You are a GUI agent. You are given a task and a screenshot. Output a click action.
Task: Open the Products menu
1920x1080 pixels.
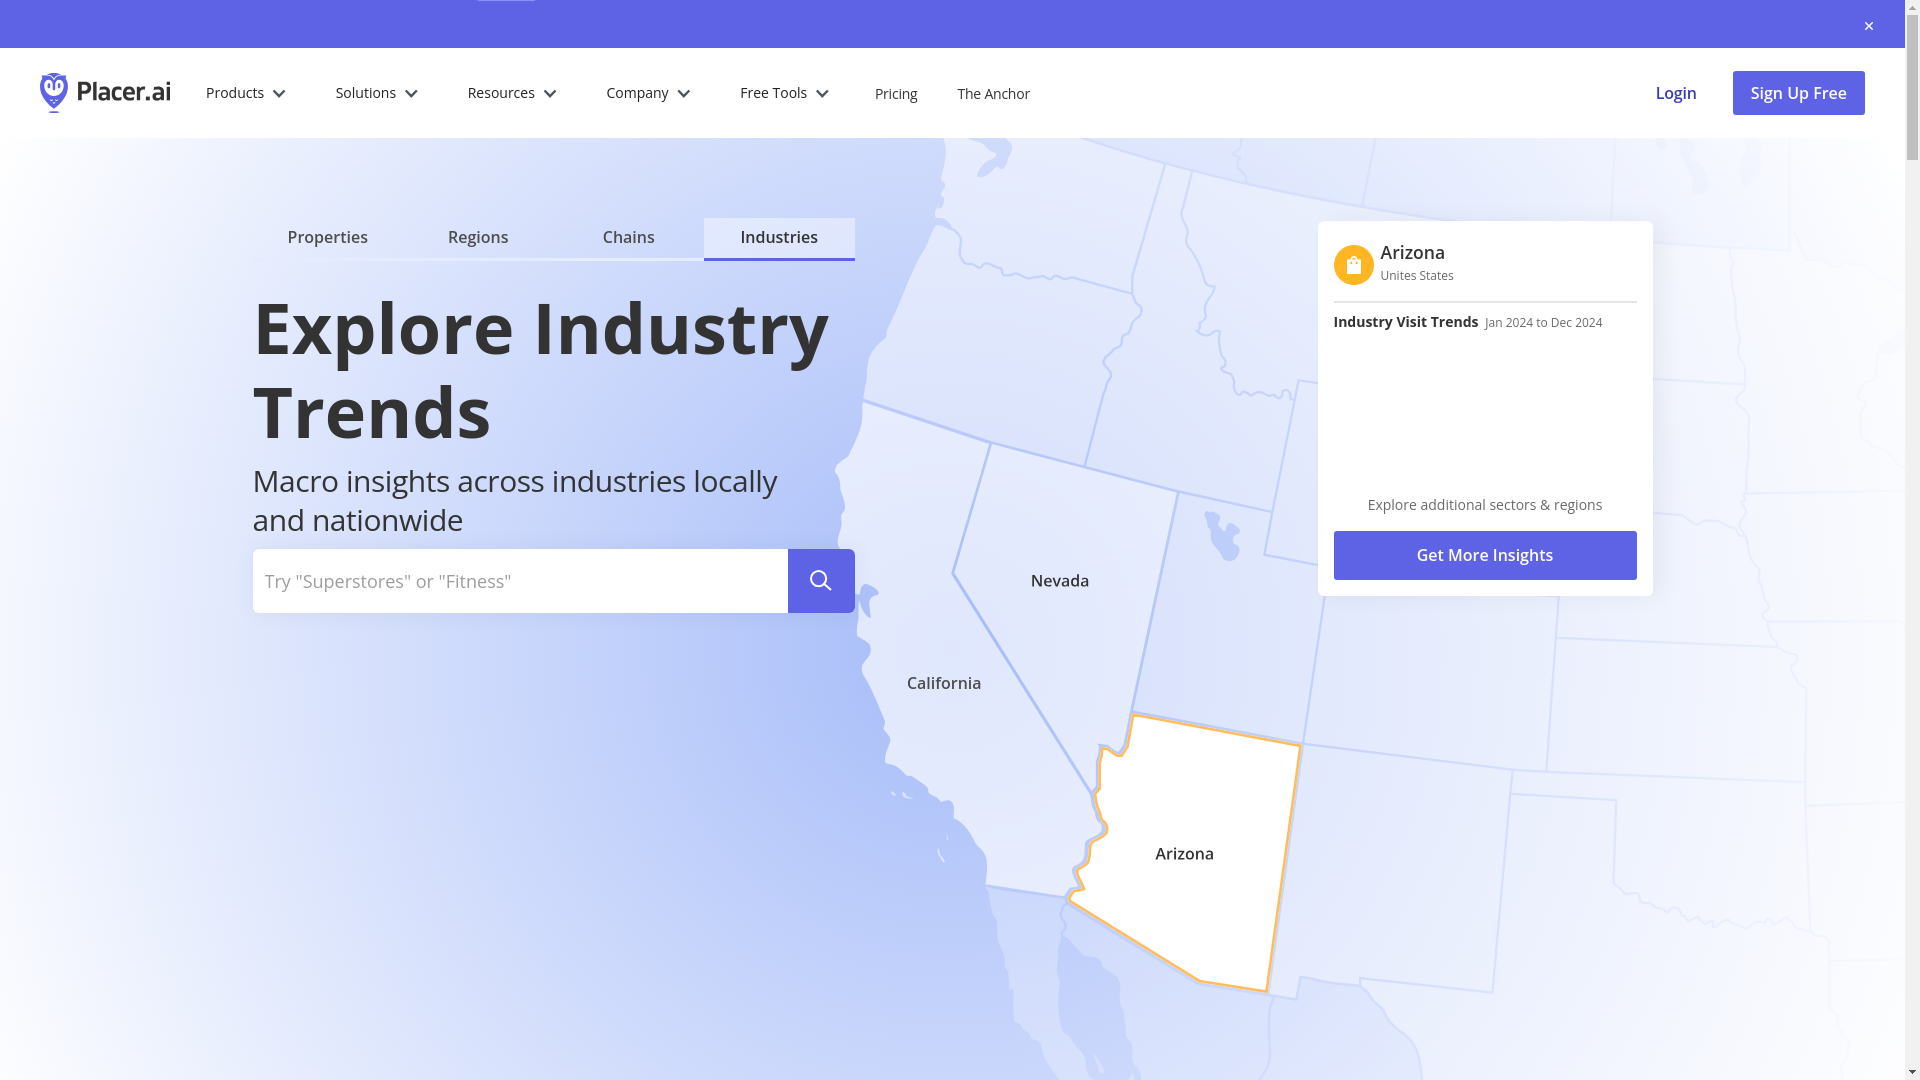pyautogui.click(x=246, y=93)
